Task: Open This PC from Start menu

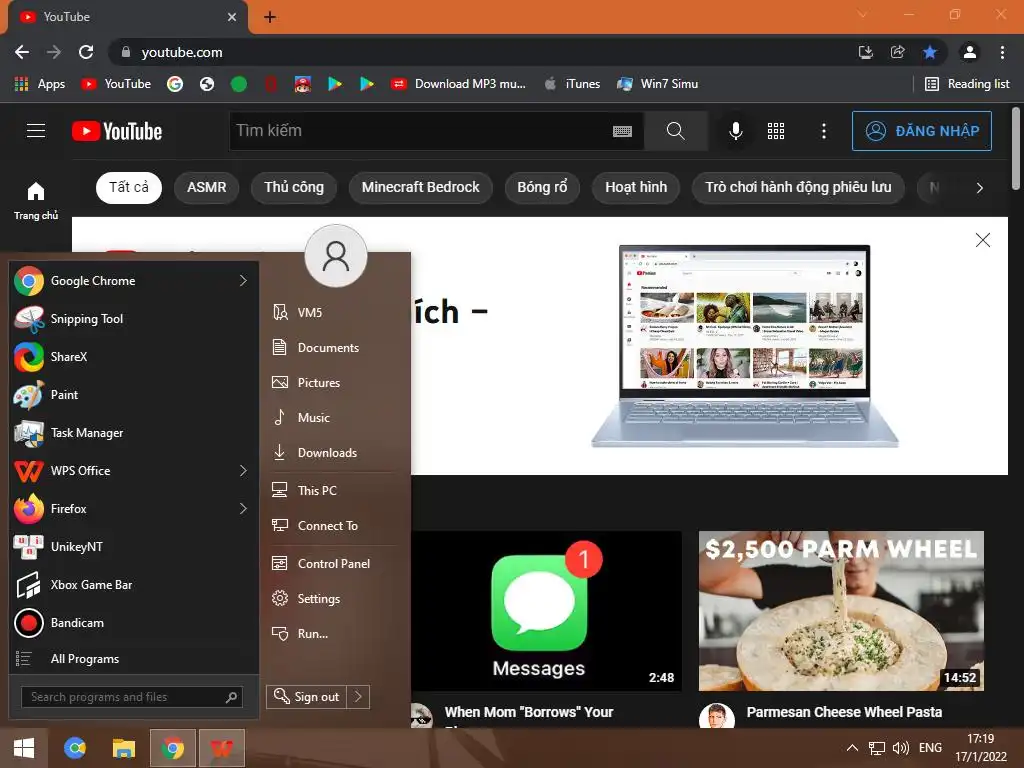Action: coord(334,490)
